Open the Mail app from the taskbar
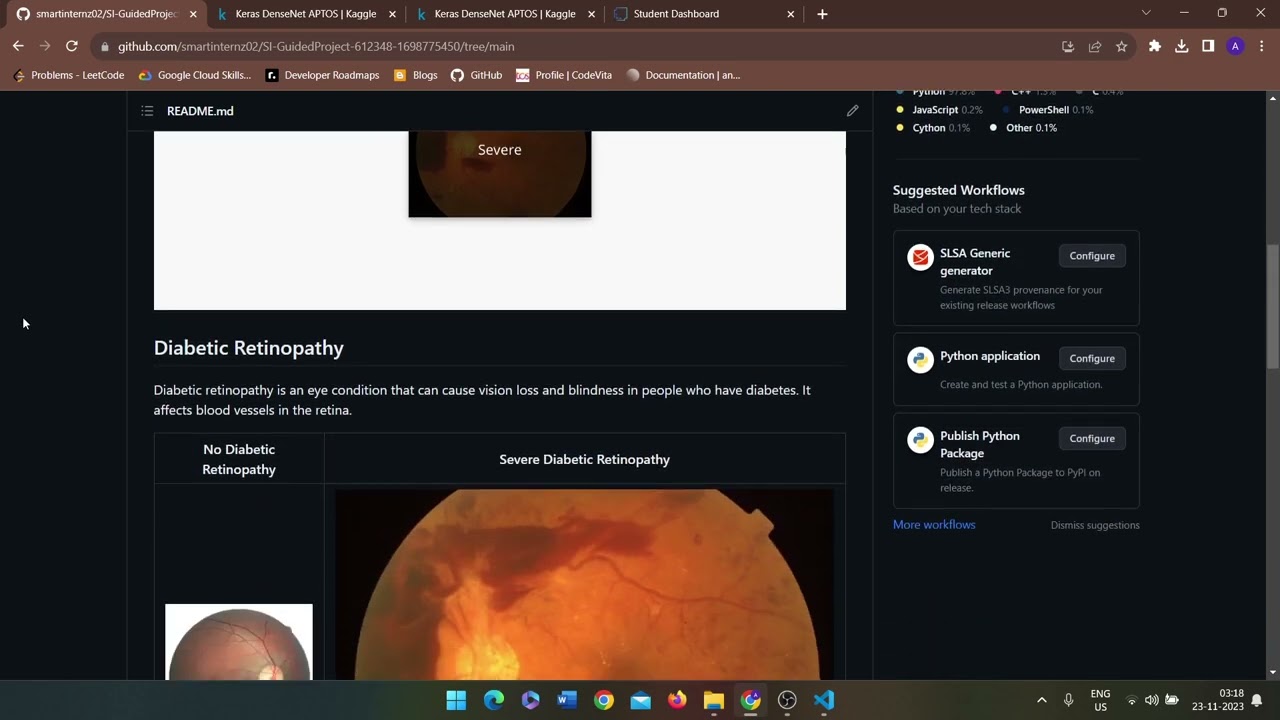The width and height of the screenshot is (1280, 720). (x=640, y=700)
